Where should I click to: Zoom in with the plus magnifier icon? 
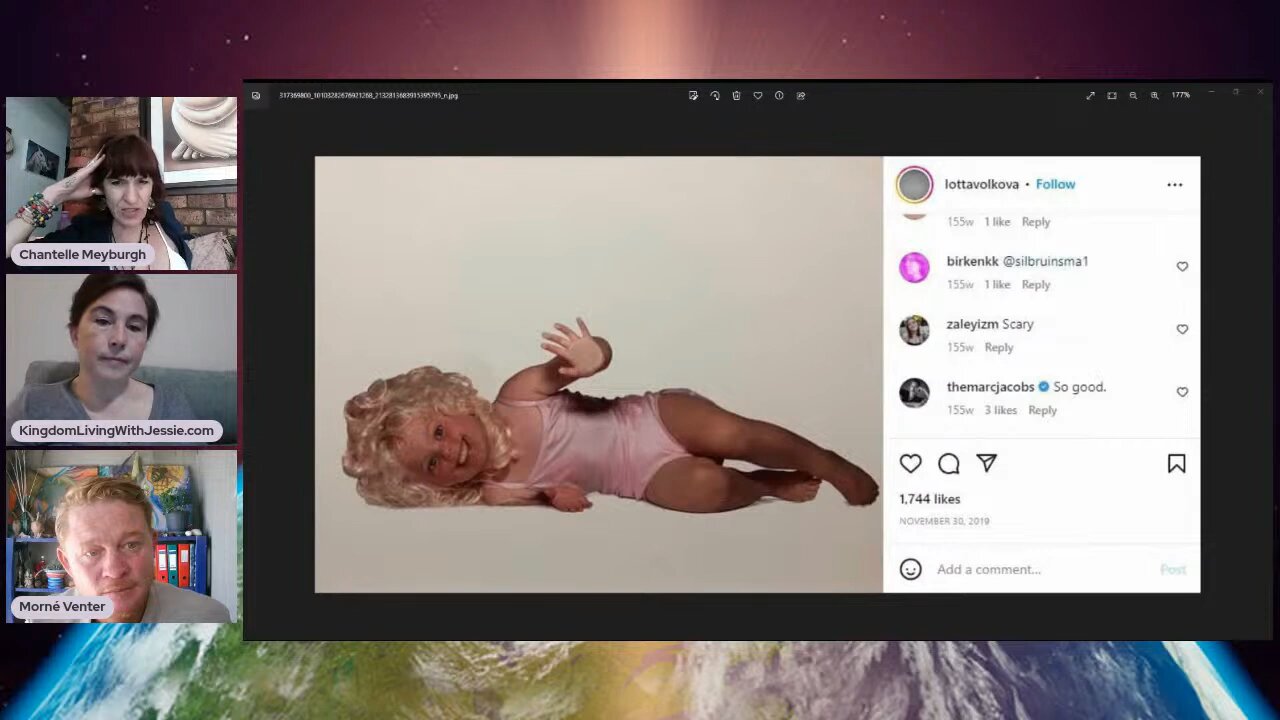click(x=1155, y=95)
